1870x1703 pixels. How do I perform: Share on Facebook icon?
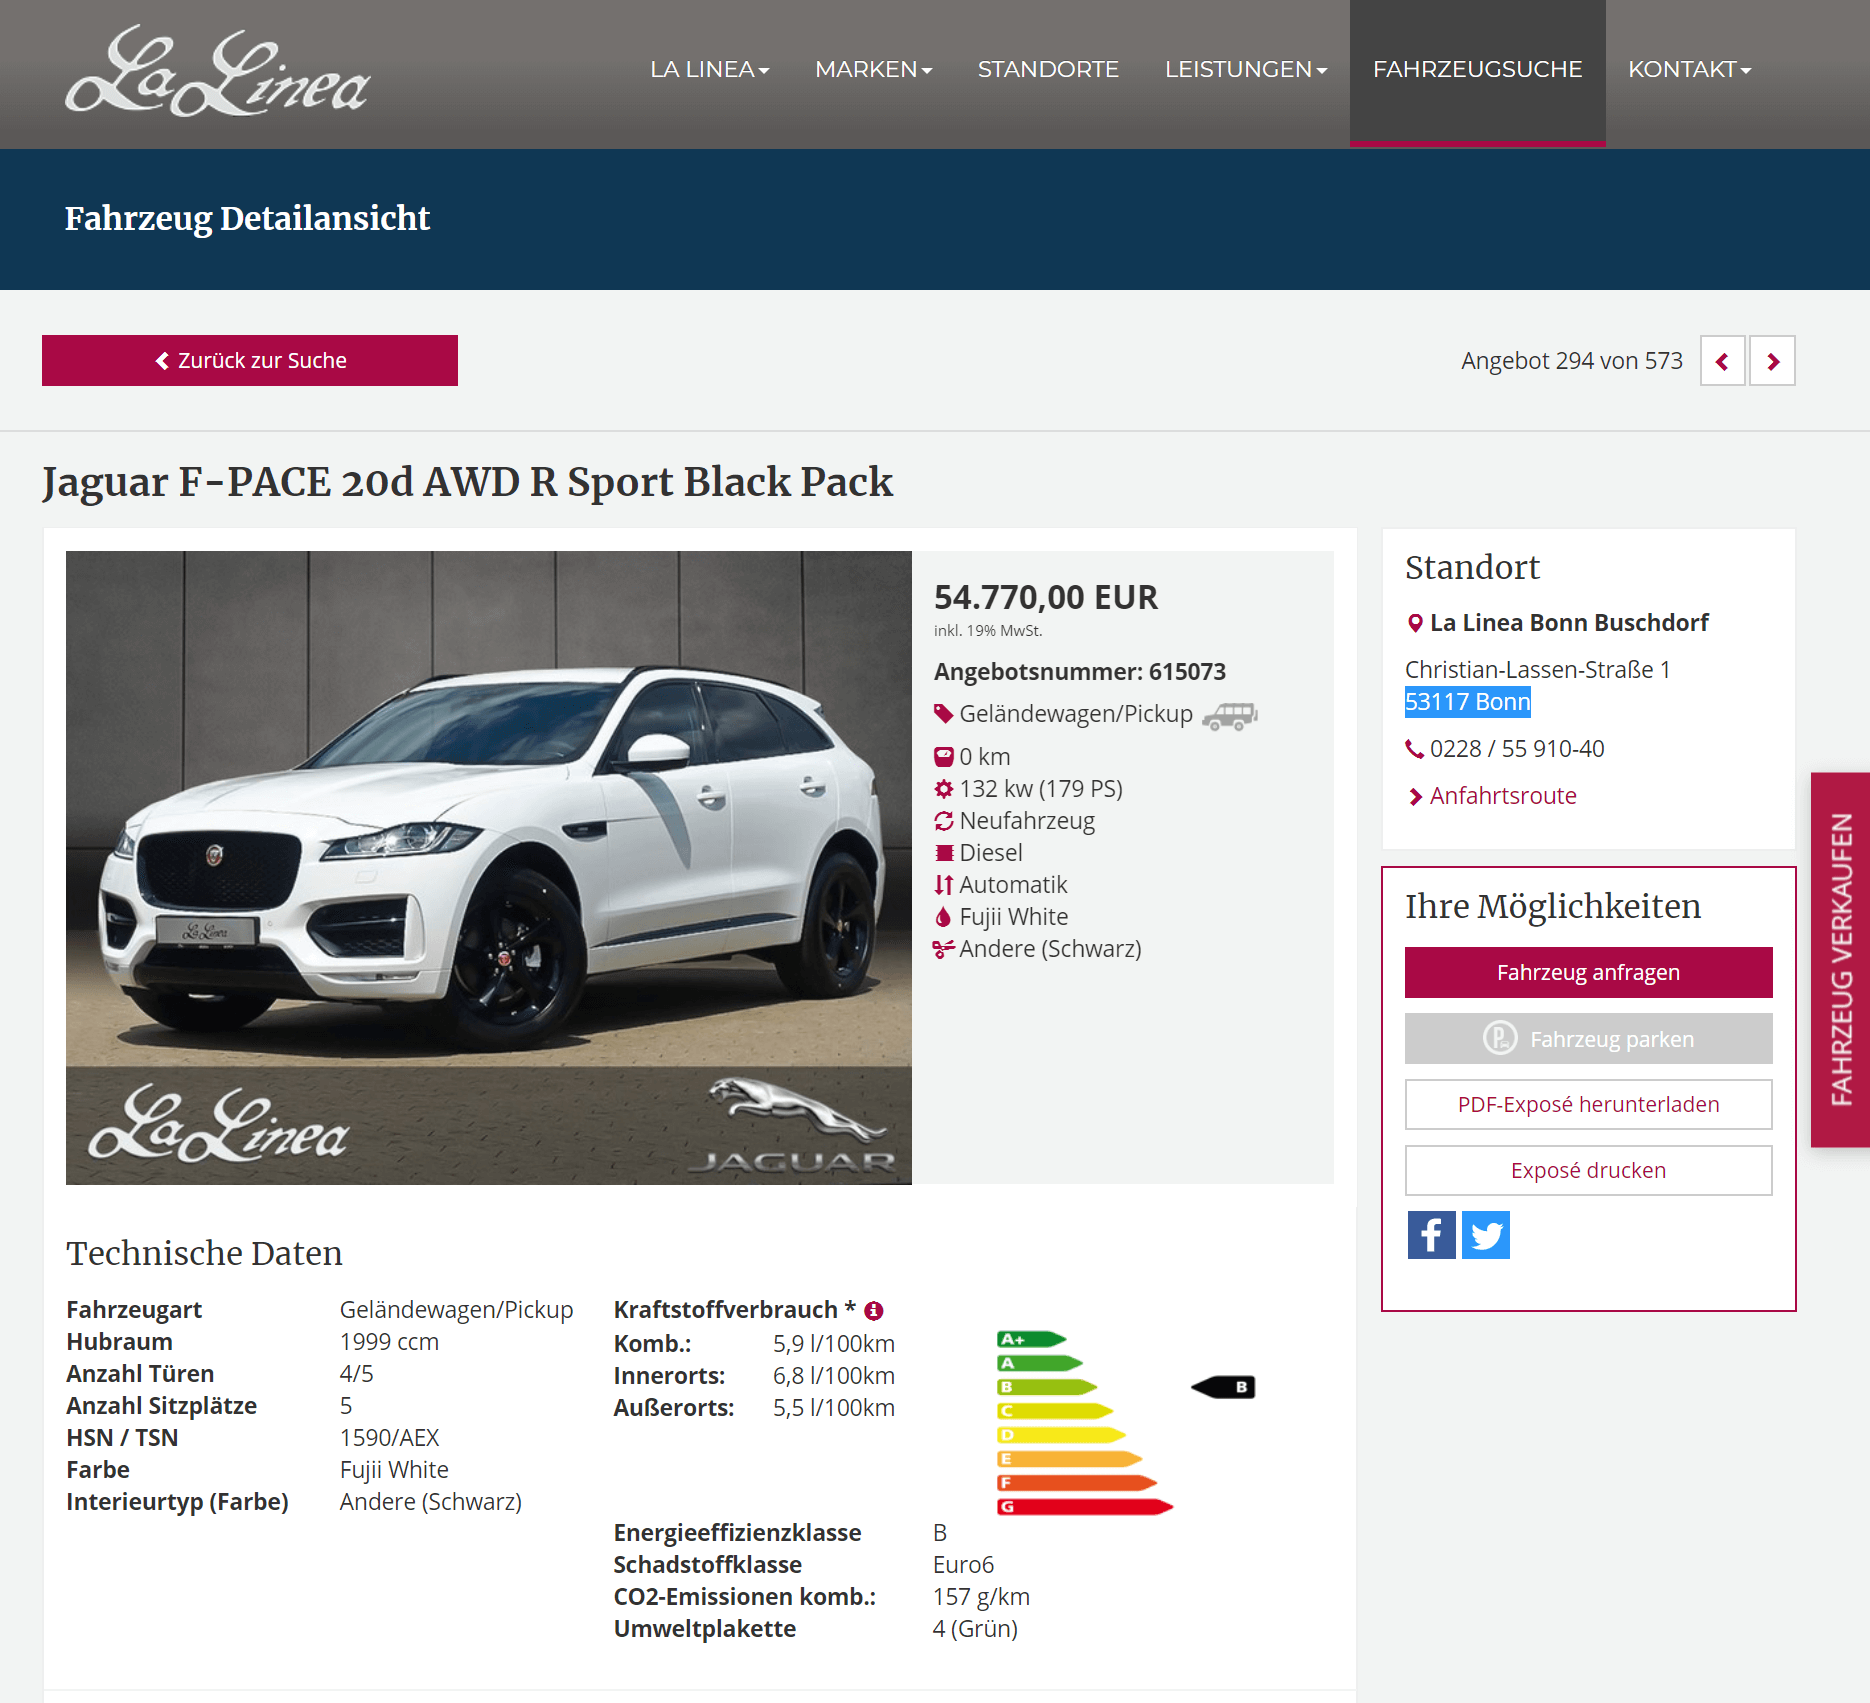1432,1235
